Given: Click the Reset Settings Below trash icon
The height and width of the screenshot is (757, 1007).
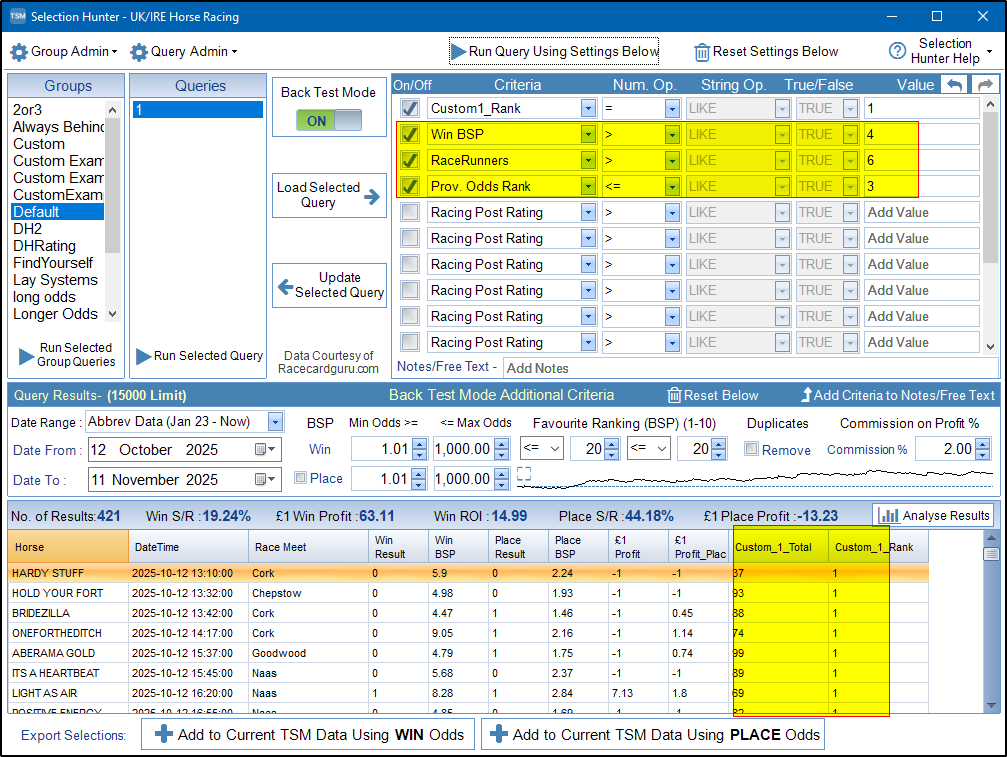Looking at the screenshot, I should (702, 52).
